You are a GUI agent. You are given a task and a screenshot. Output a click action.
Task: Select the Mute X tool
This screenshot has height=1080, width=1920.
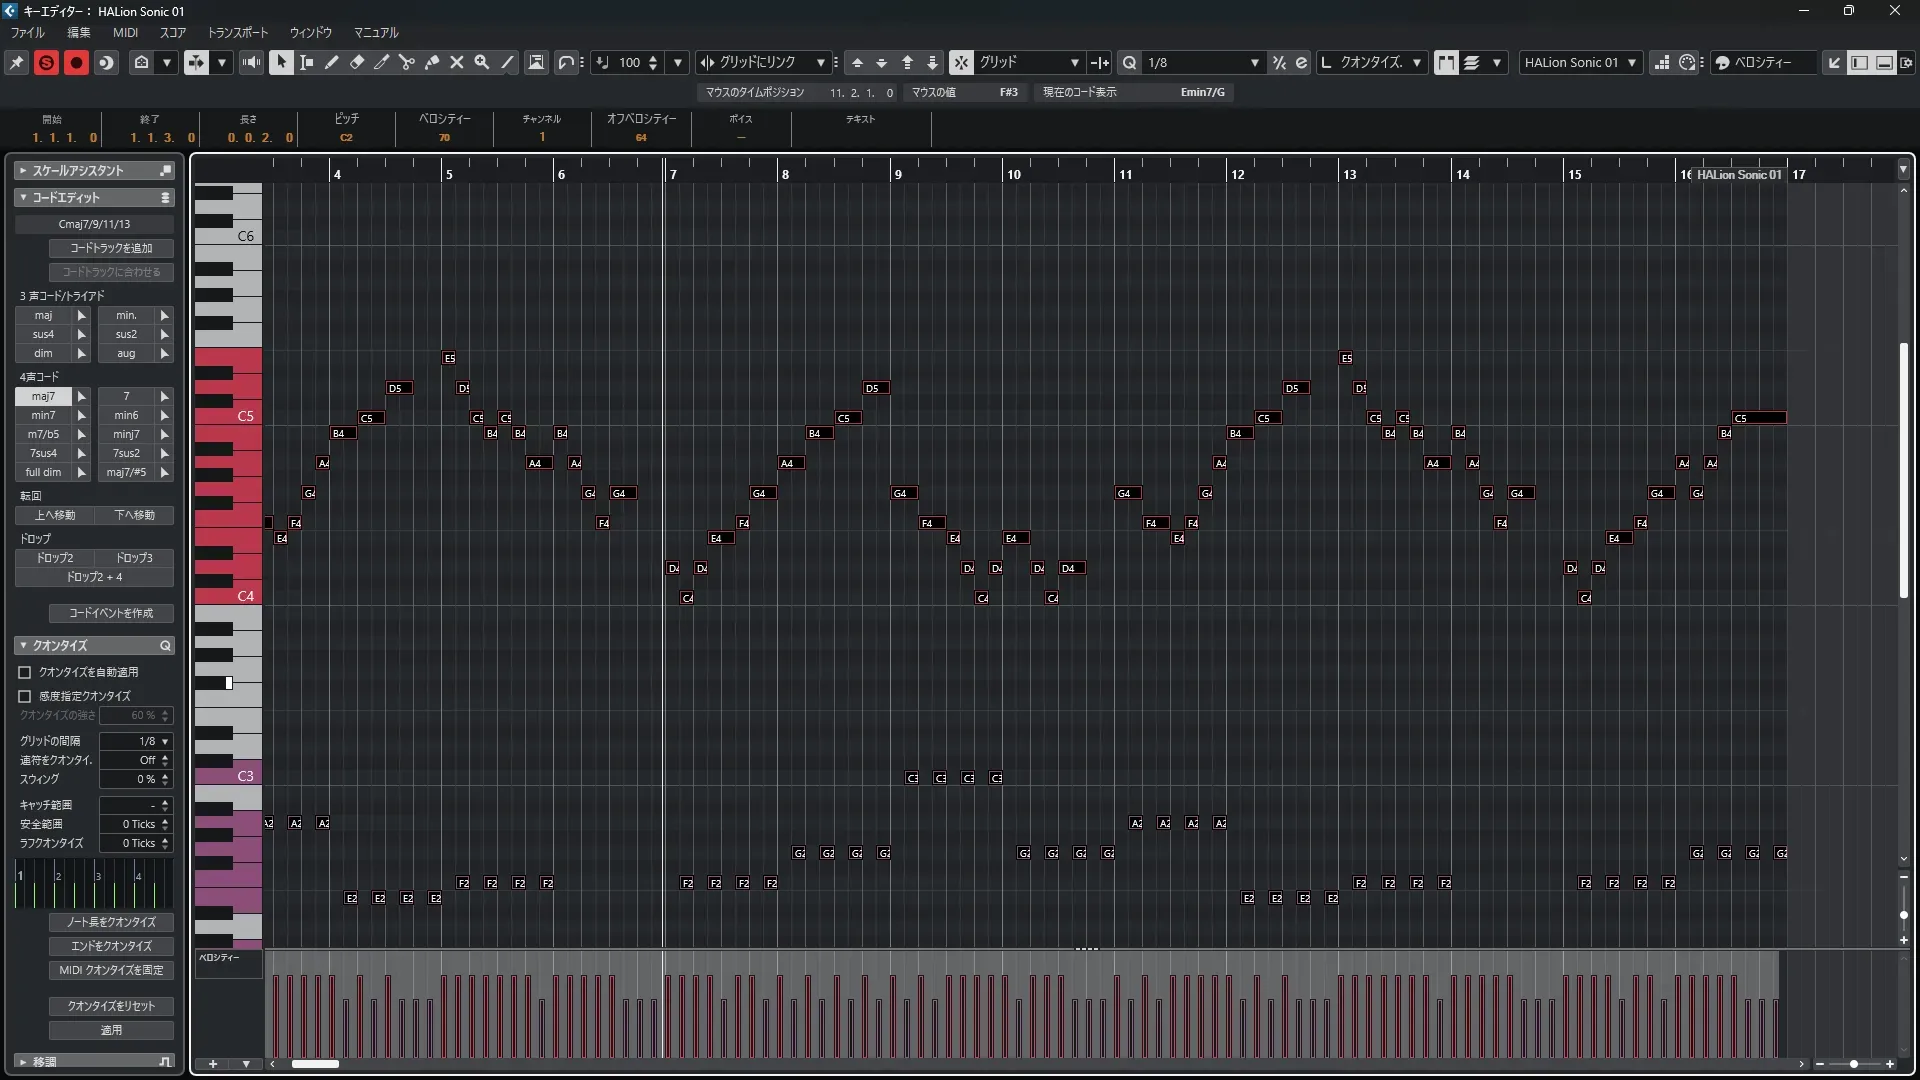tap(457, 62)
